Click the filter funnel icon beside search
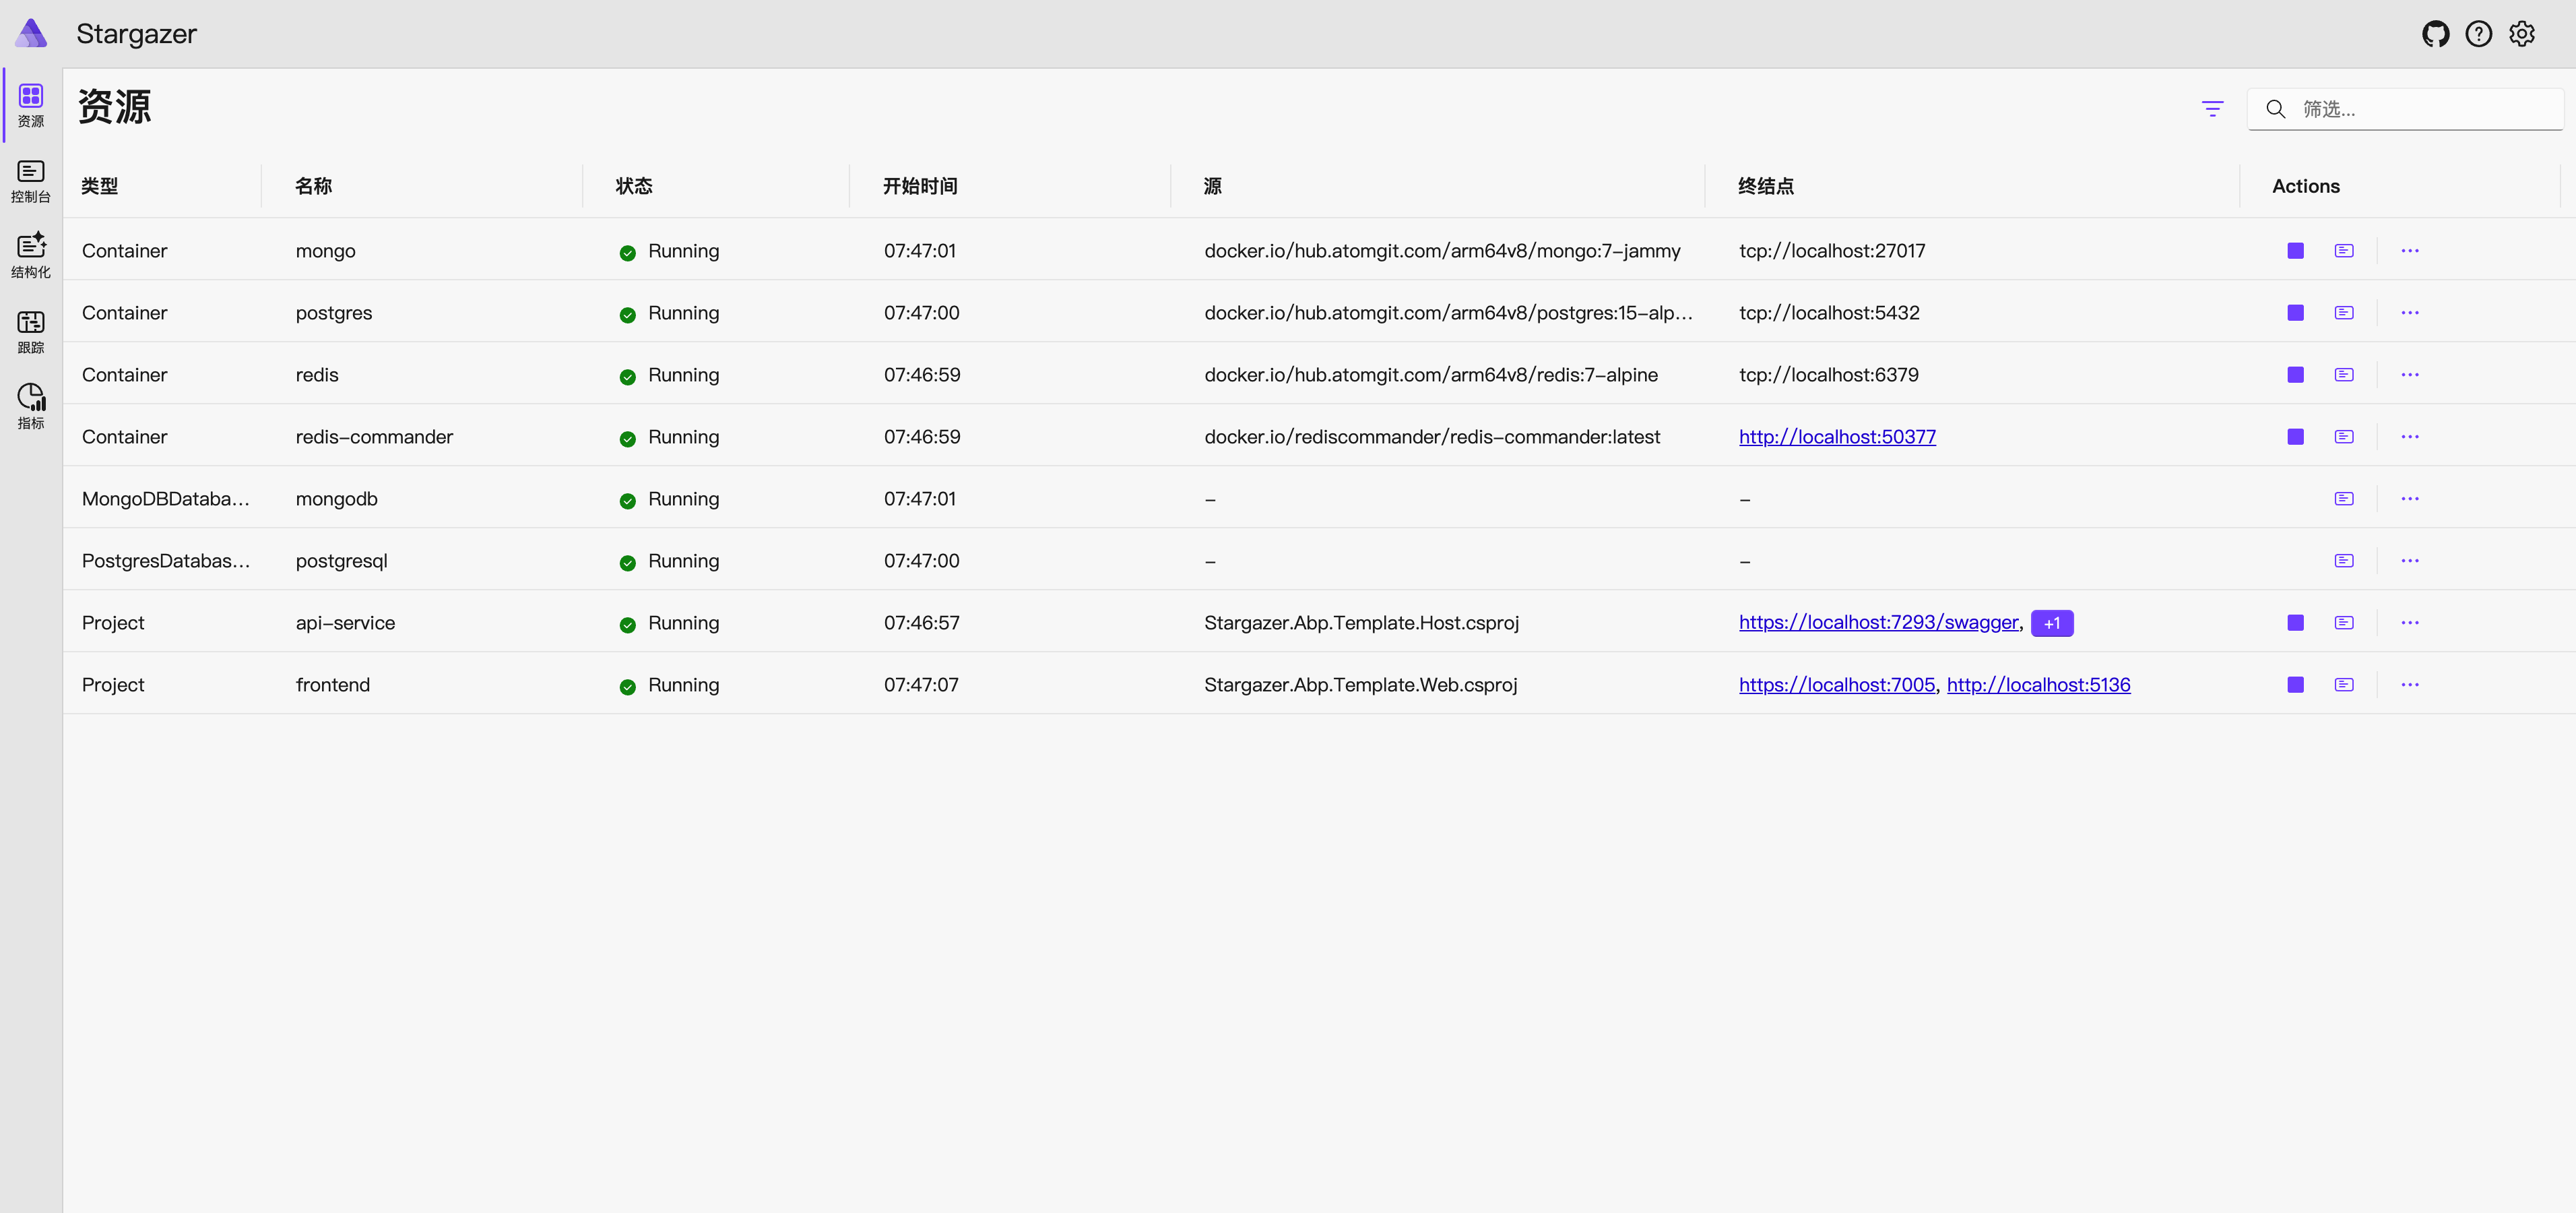This screenshot has width=2576, height=1213. point(2212,109)
